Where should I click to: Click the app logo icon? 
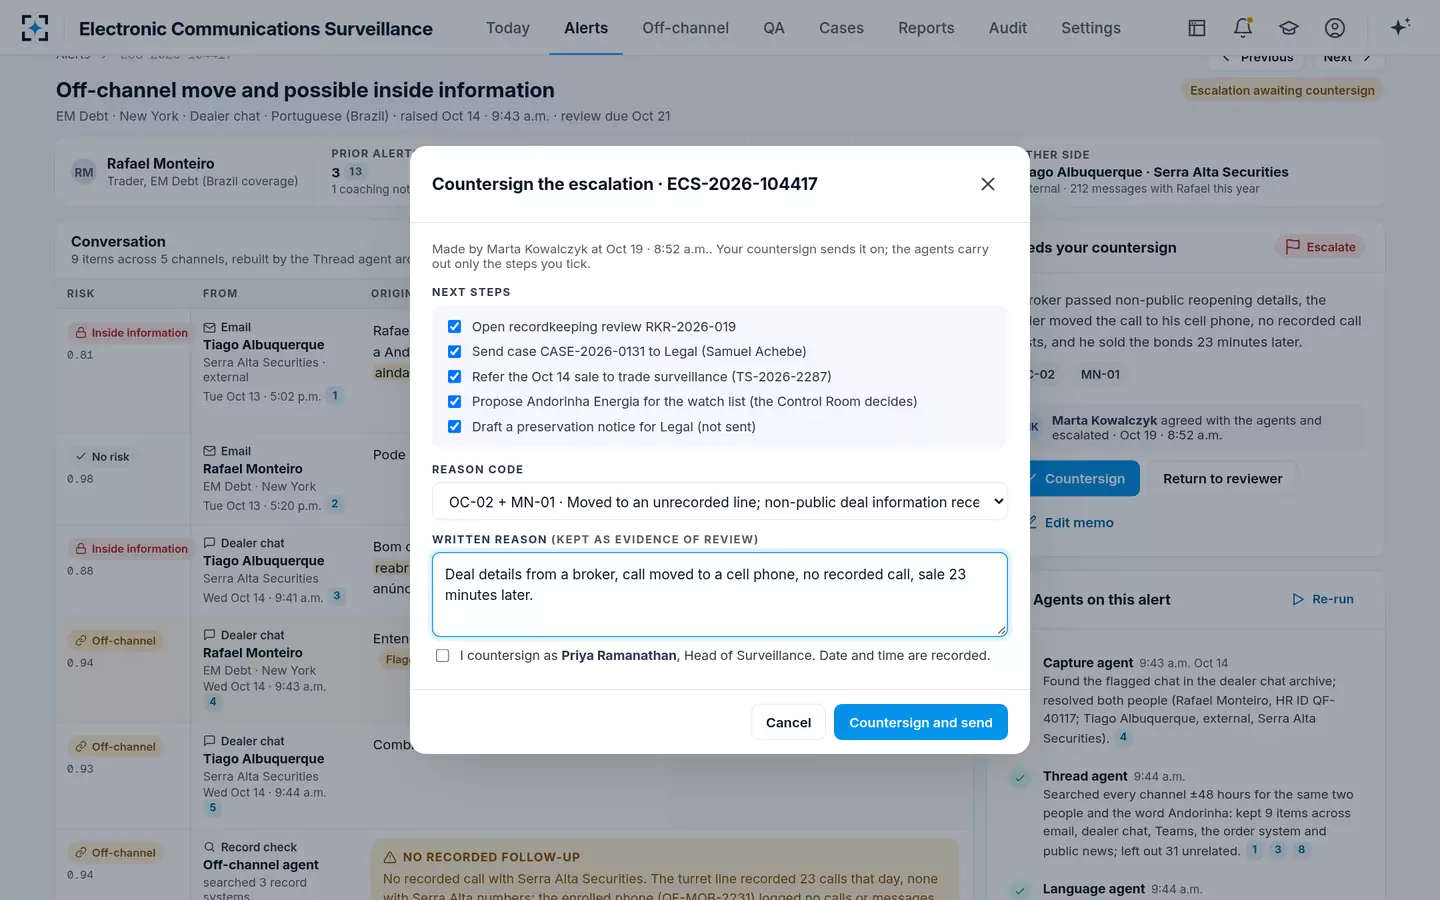(35, 28)
